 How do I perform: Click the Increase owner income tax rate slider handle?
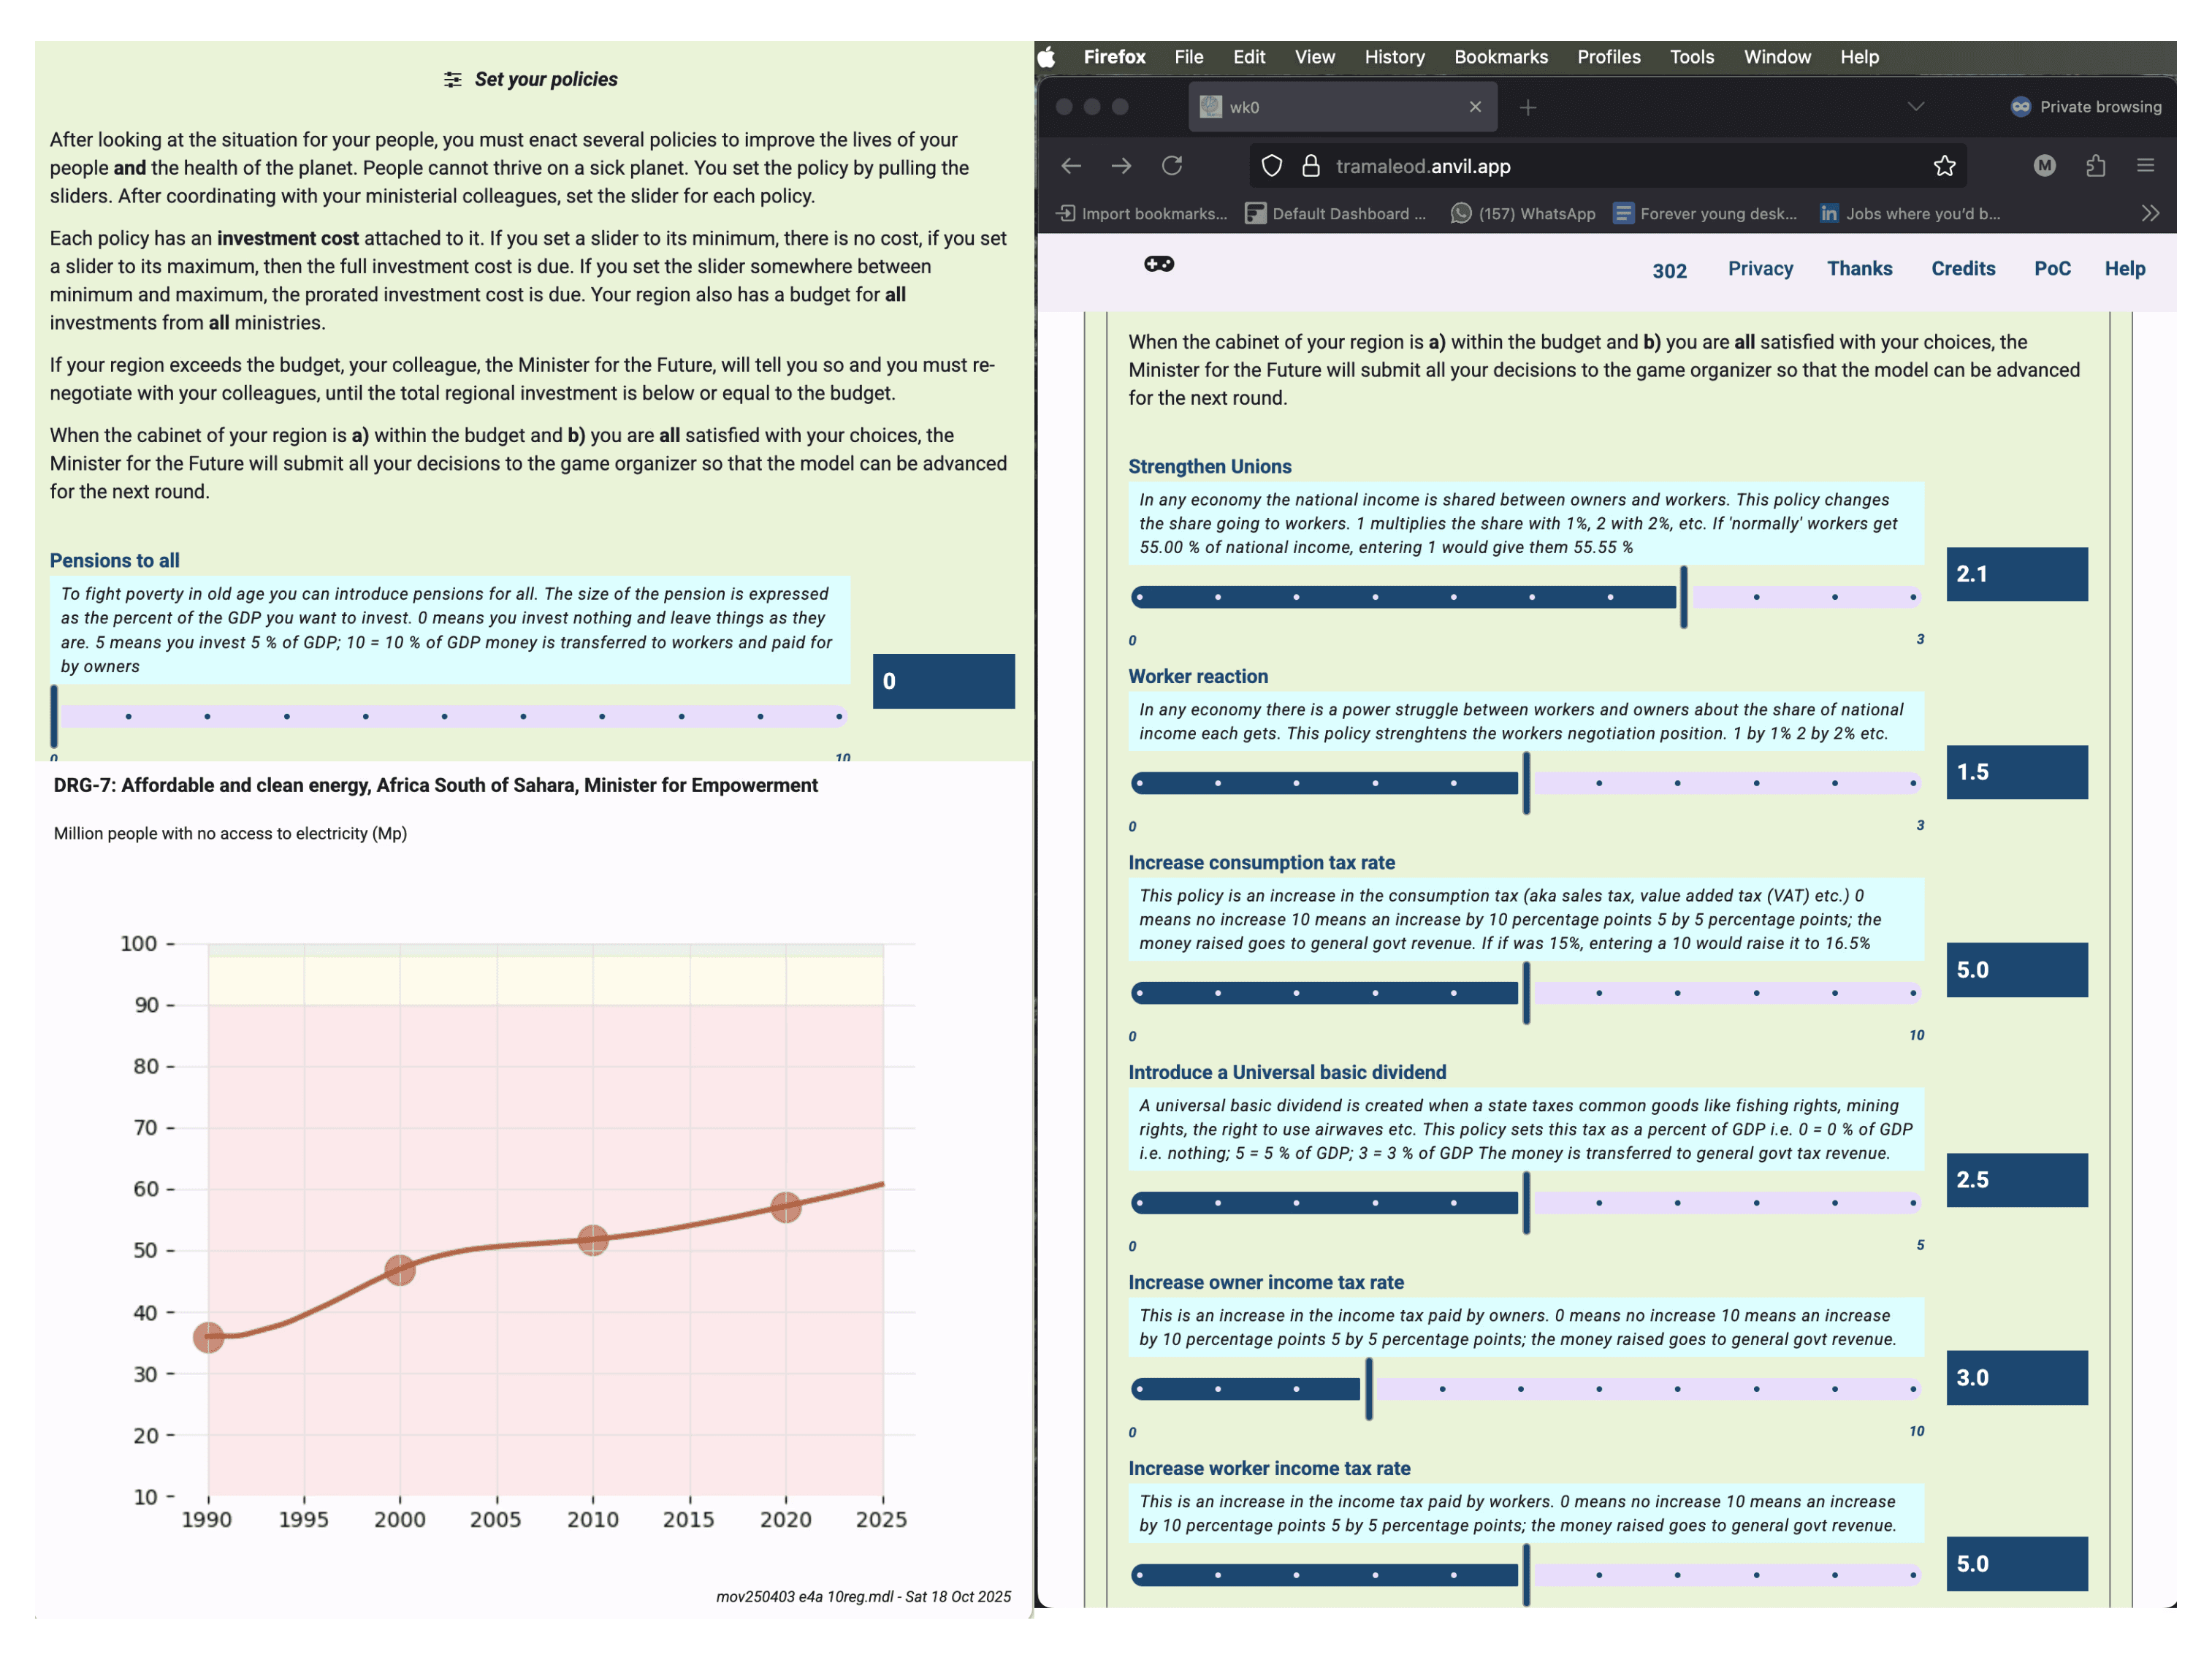(x=1369, y=1389)
